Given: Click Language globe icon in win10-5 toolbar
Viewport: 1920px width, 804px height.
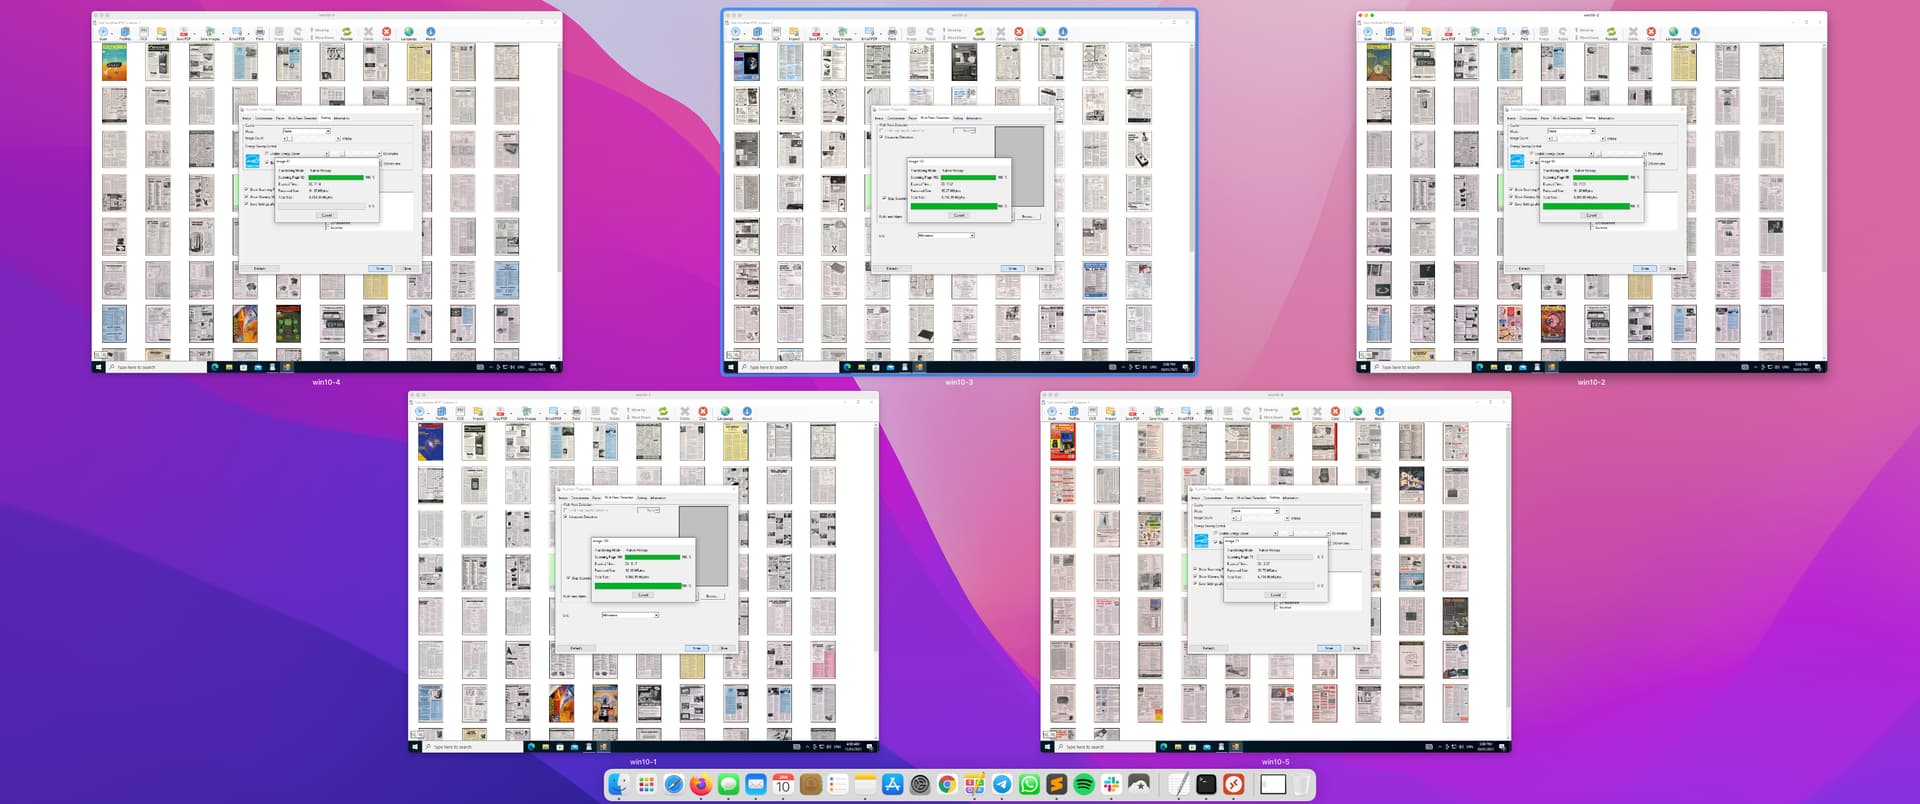Looking at the screenshot, I should click(1357, 411).
